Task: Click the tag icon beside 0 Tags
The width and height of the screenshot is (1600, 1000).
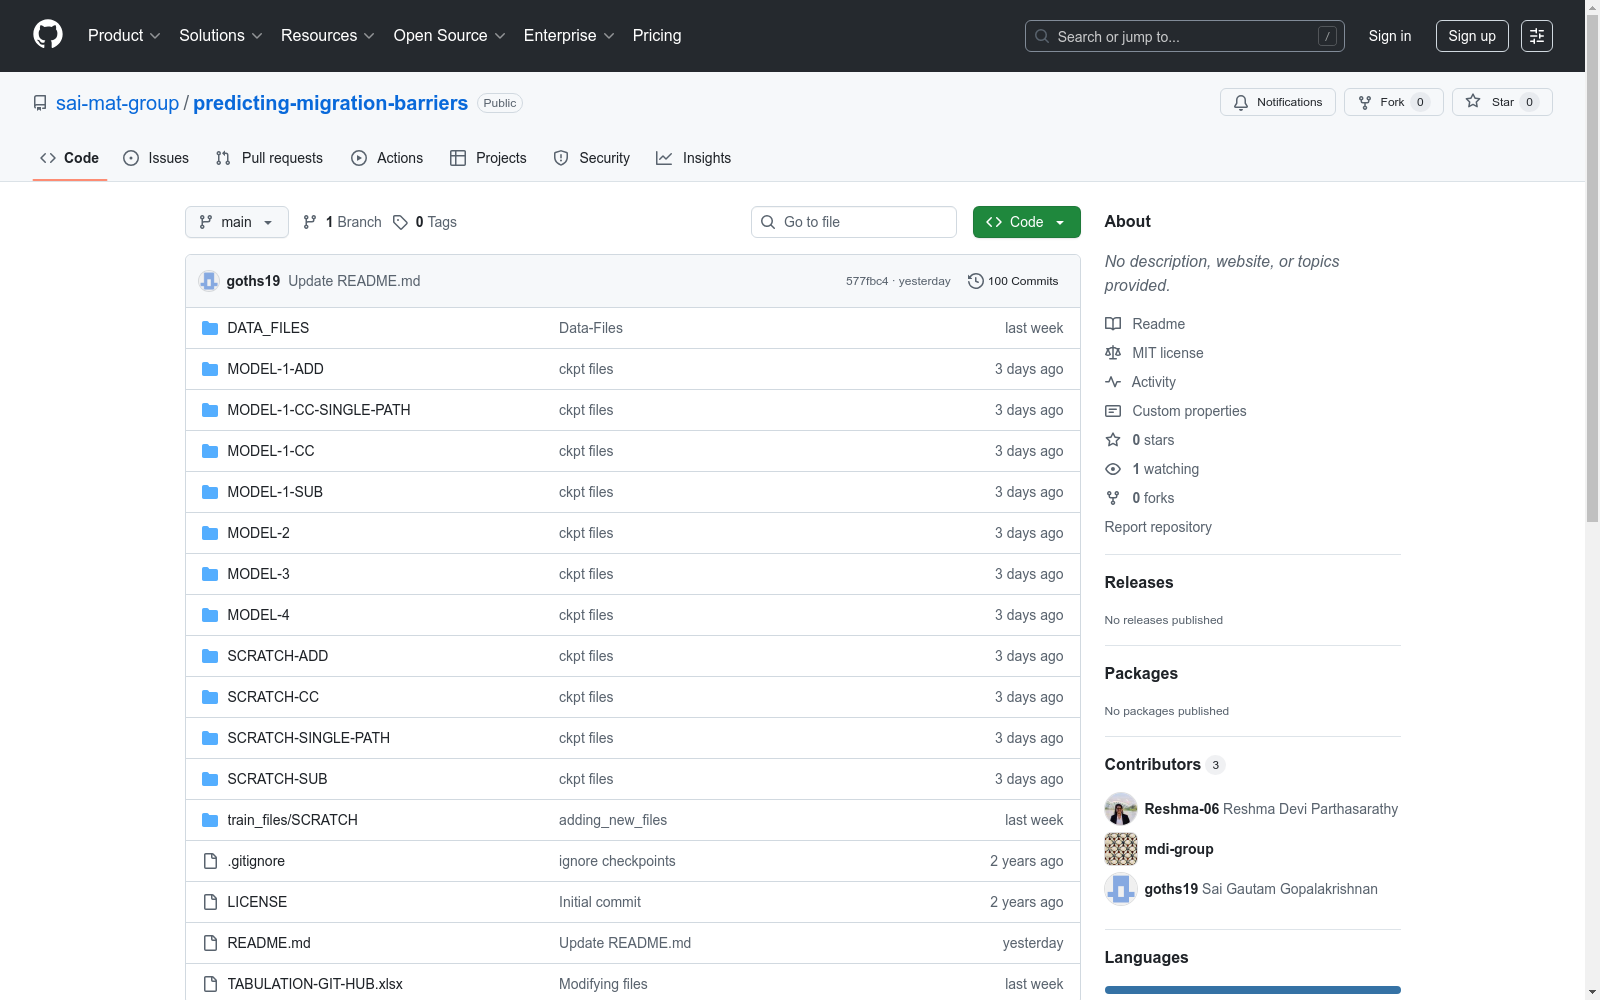Action: 400,222
